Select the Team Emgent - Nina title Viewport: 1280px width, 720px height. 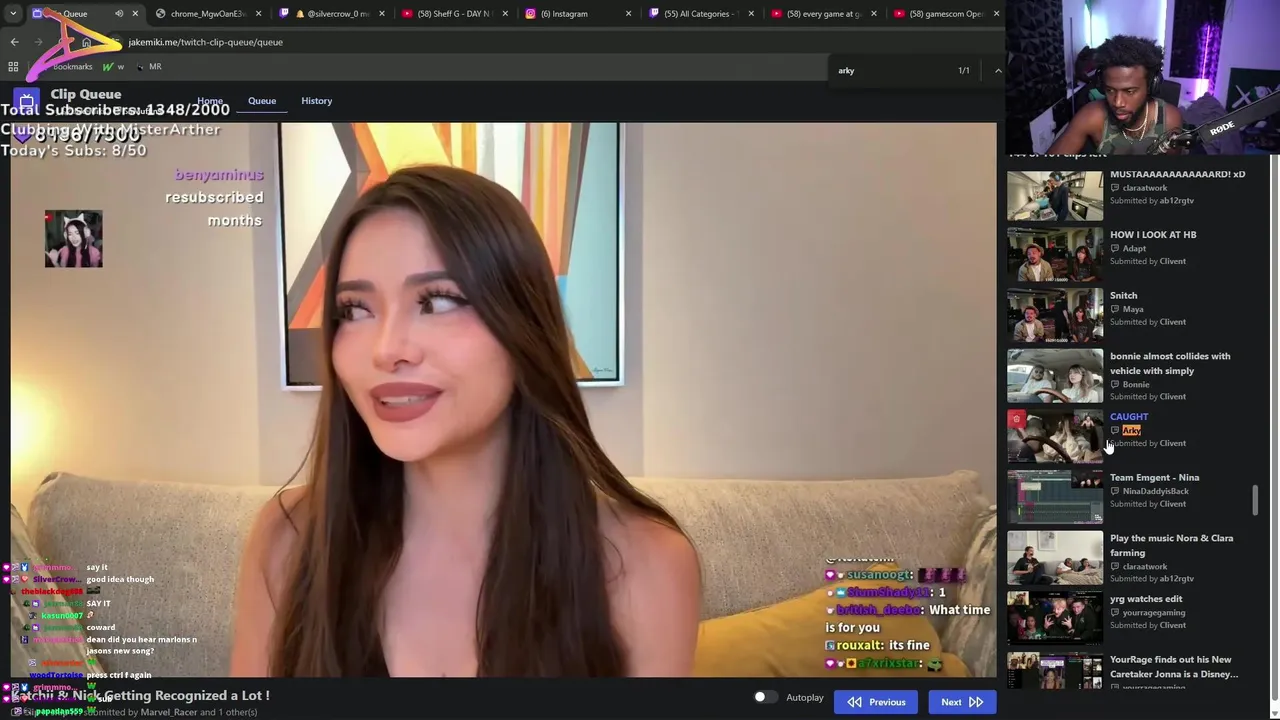[1154, 478]
